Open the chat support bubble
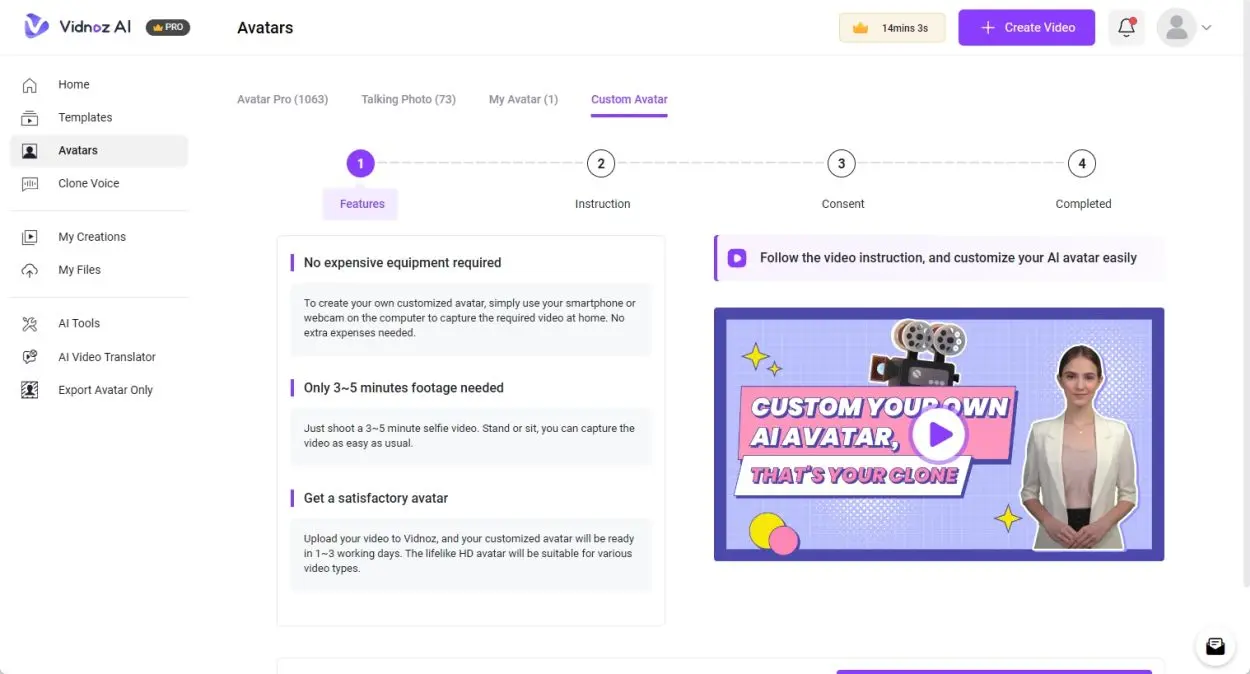The image size is (1250, 674). click(1214, 646)
